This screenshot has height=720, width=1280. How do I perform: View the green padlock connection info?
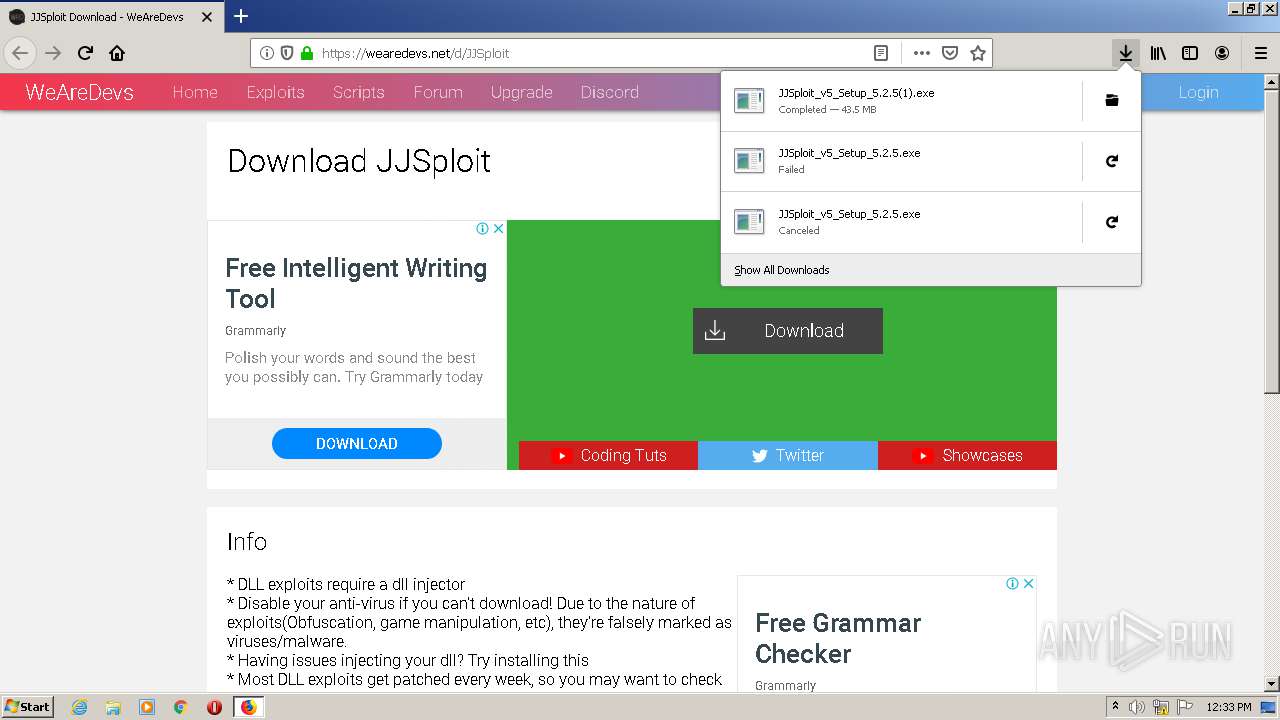click(x=307, y=53)
